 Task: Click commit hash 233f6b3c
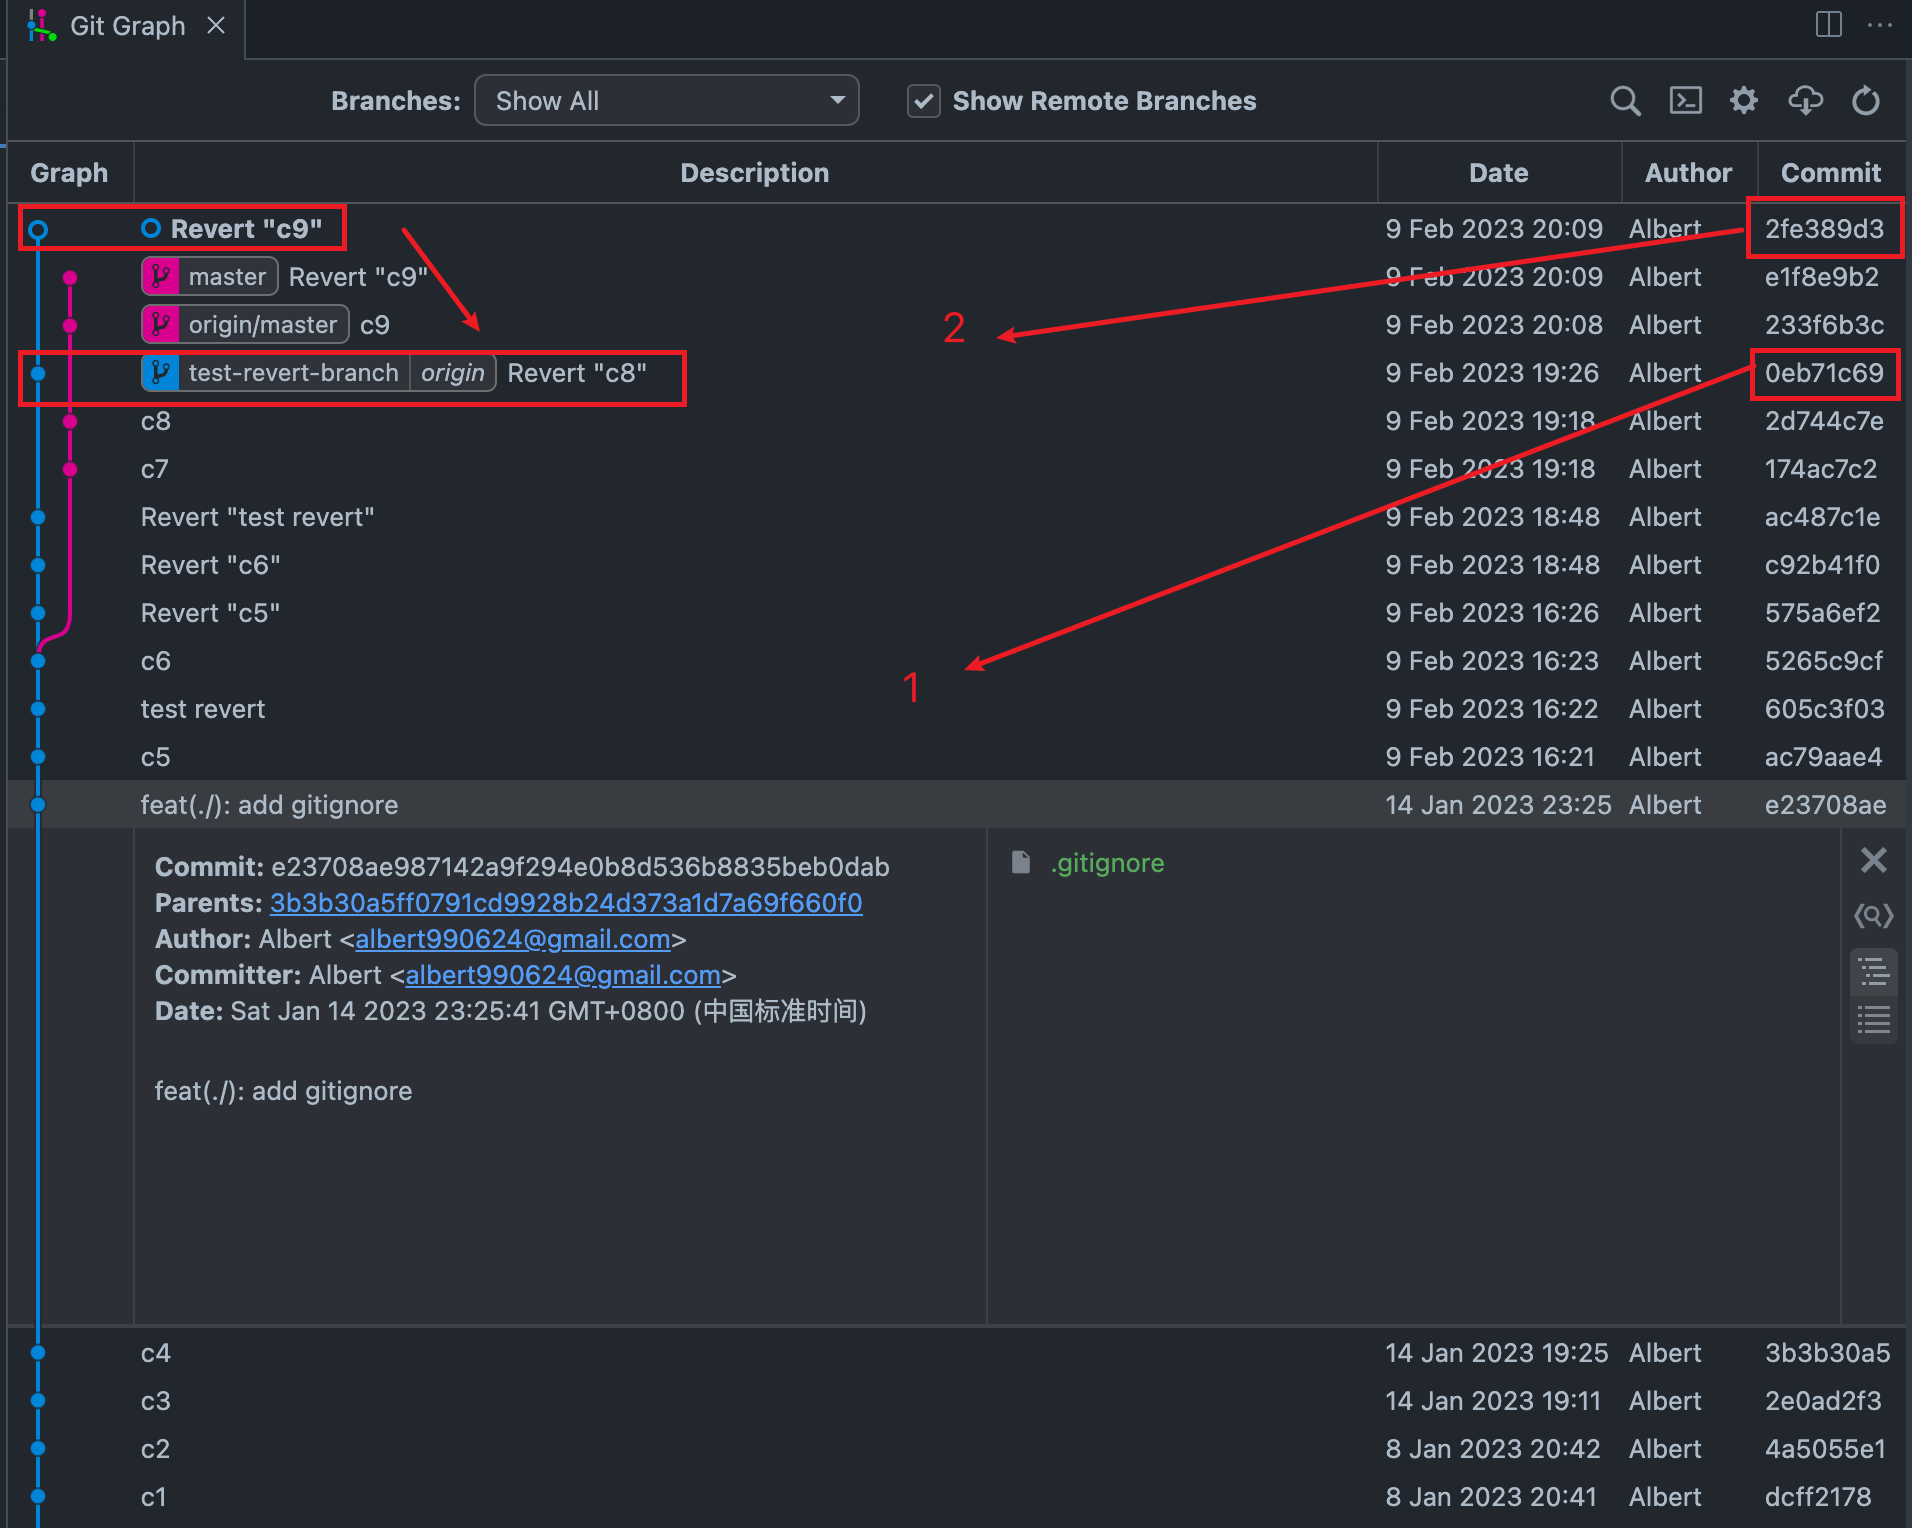(x=1824, y=325)
